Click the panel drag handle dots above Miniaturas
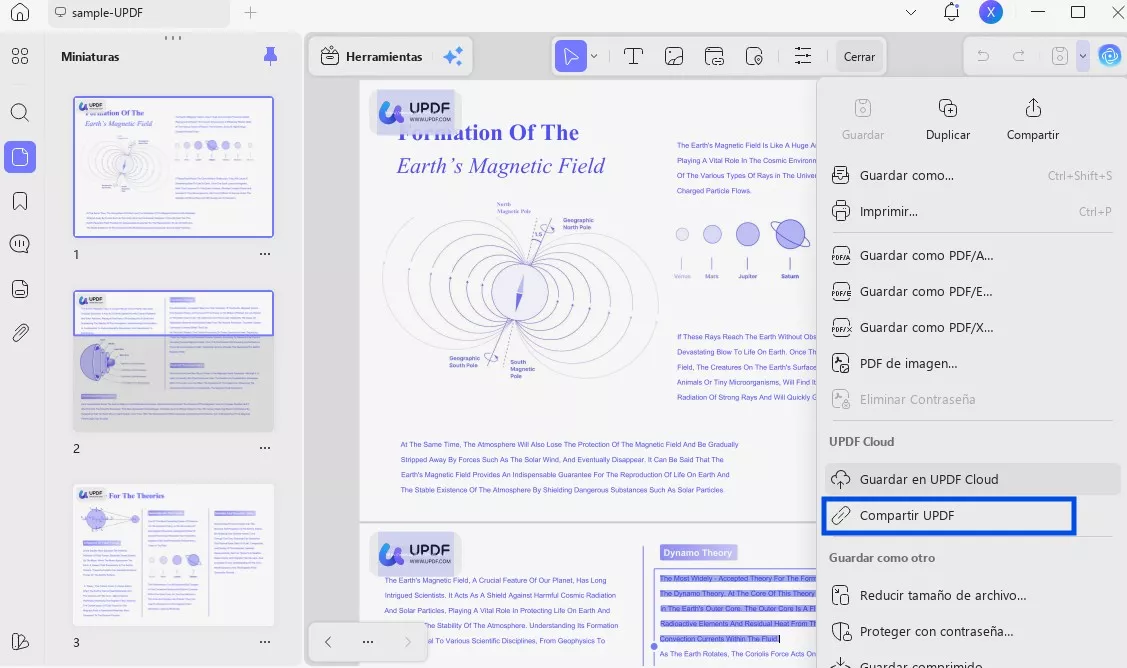The image size is (1127, 668). [172, 37]
